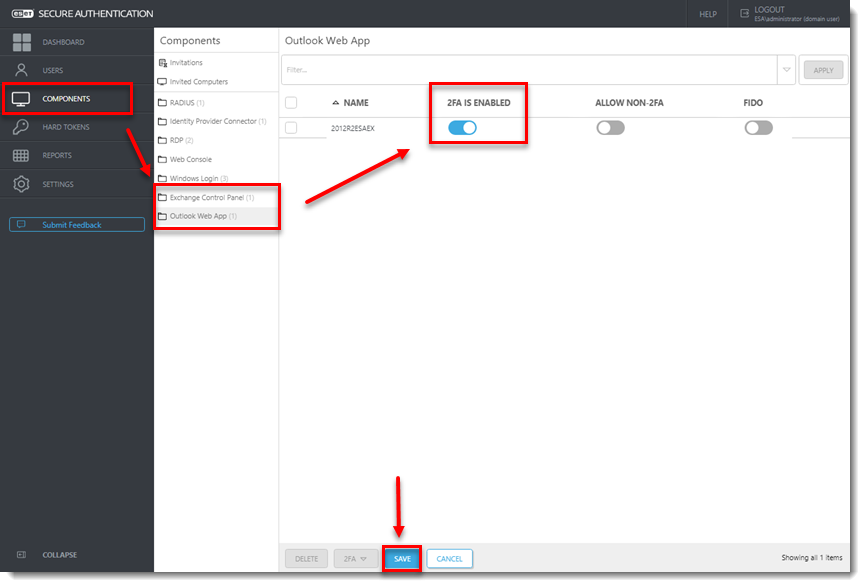865x587 pixels.
Task: Click the Save button
Action: point(402,559)
